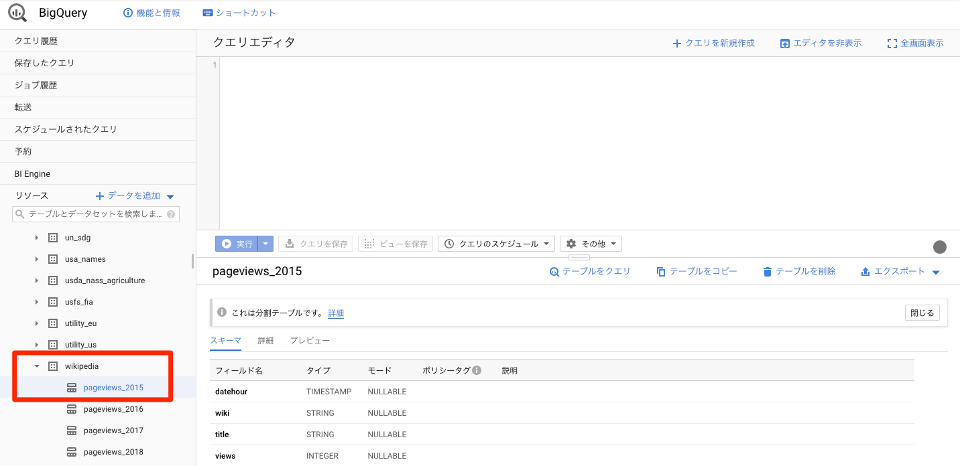Click the pageviews_2018 table icon

[72, 452]
